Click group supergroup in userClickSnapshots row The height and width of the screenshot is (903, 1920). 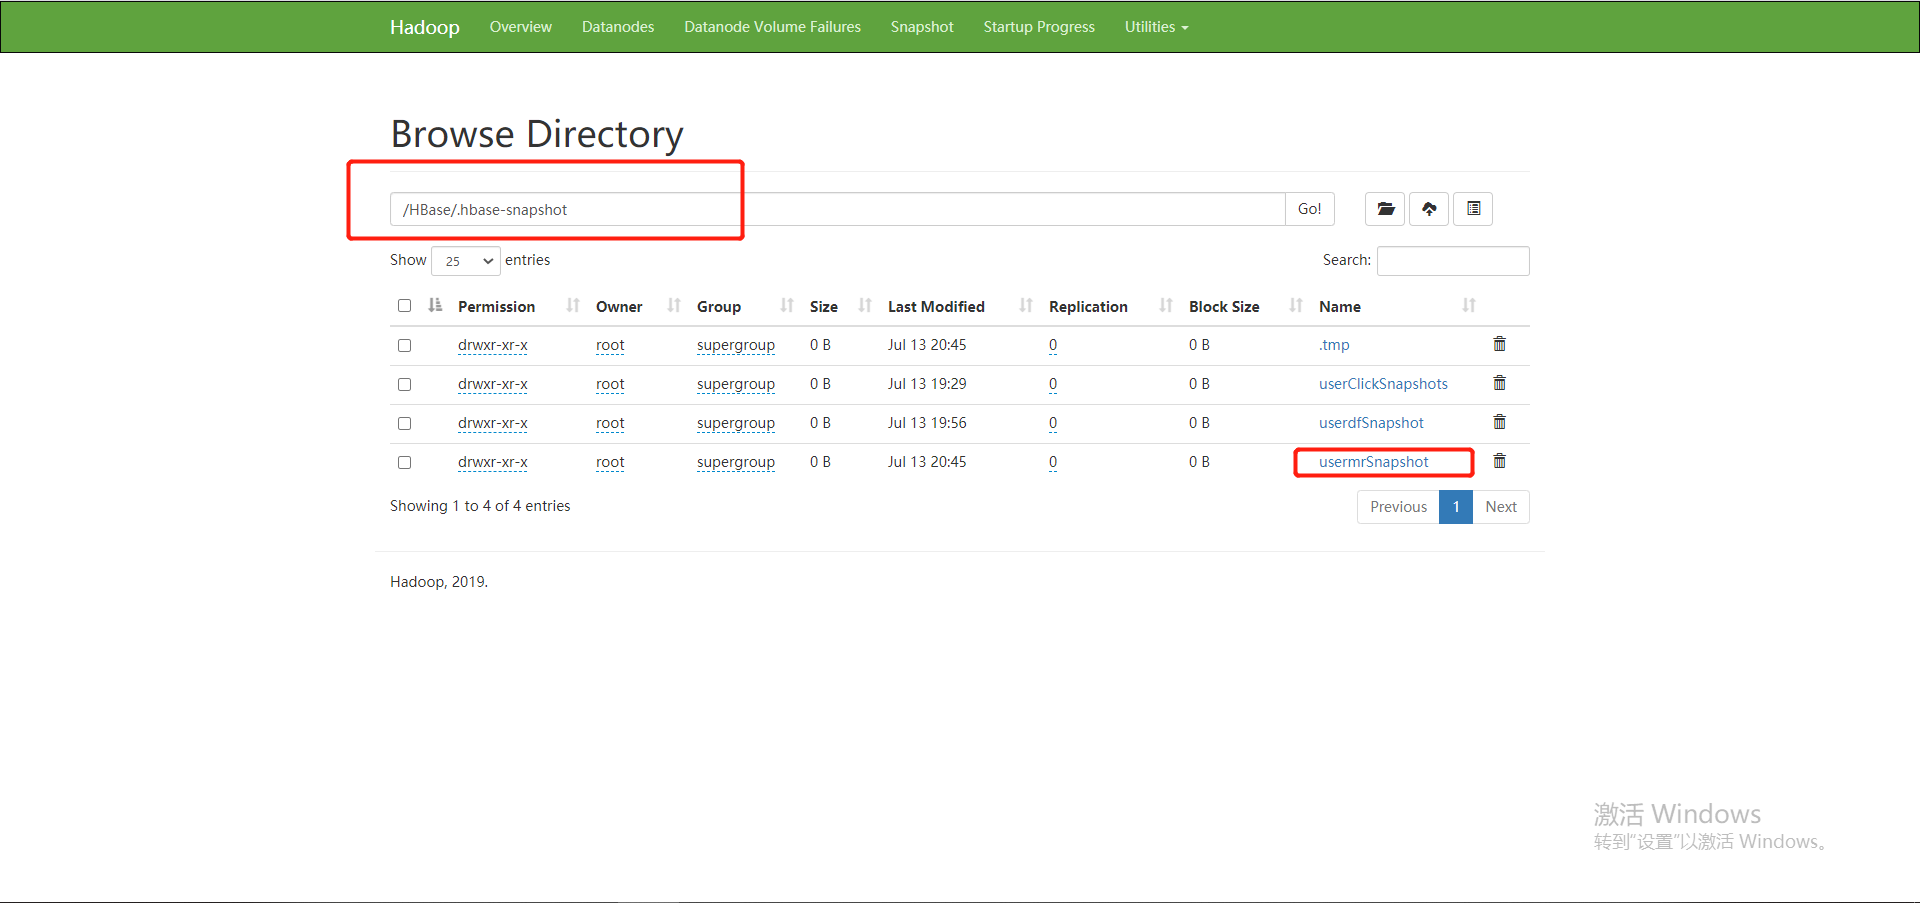[736, 384]
